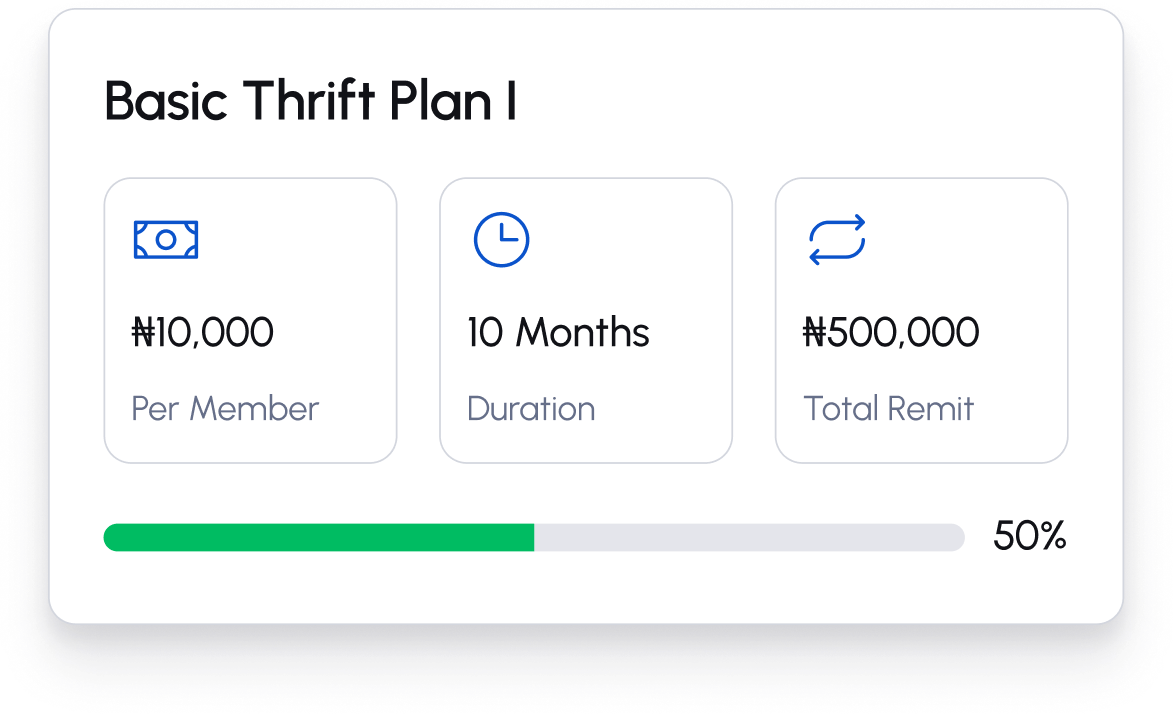The image size is (1173, 714).
Task: Select the "10 Months" value
Action: 558,333
